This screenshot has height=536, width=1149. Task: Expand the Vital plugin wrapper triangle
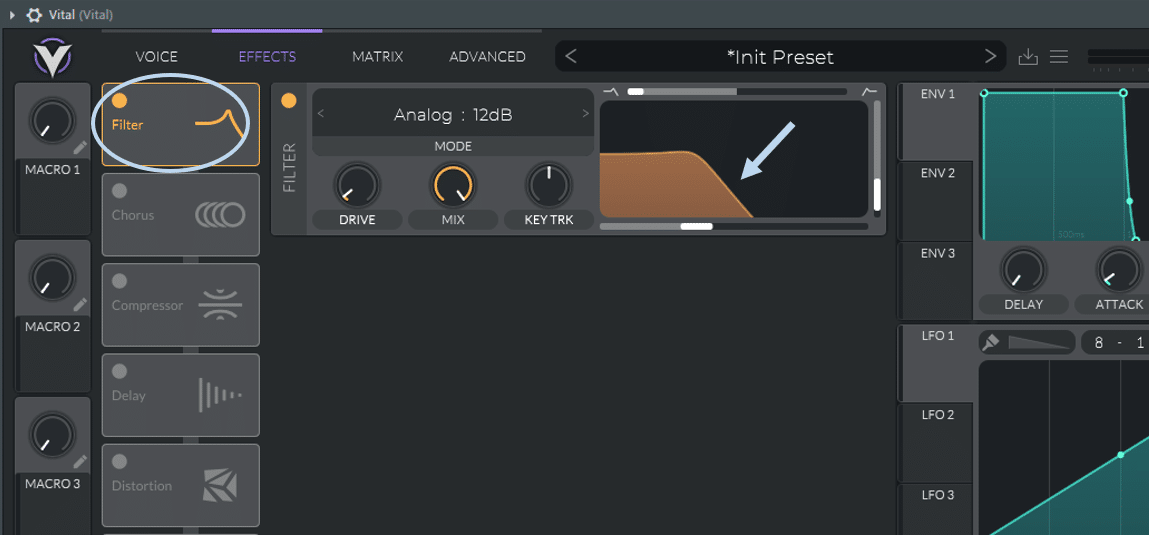tap(12, 15)
